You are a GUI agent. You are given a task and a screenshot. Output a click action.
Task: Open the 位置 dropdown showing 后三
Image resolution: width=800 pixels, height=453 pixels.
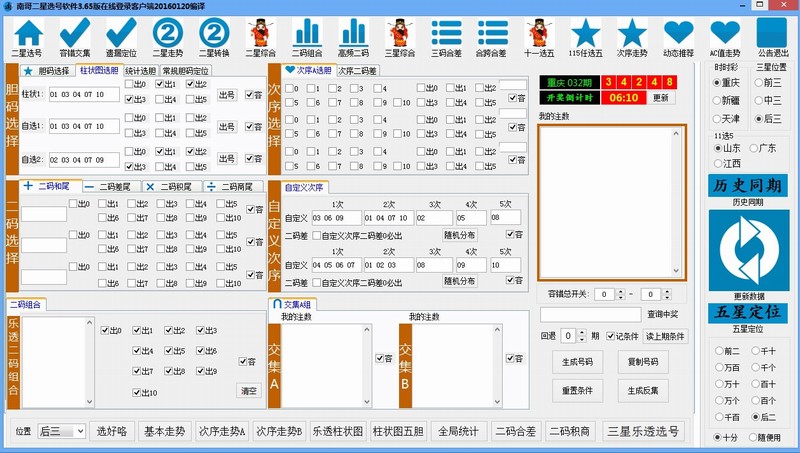(x=62, y=432)
